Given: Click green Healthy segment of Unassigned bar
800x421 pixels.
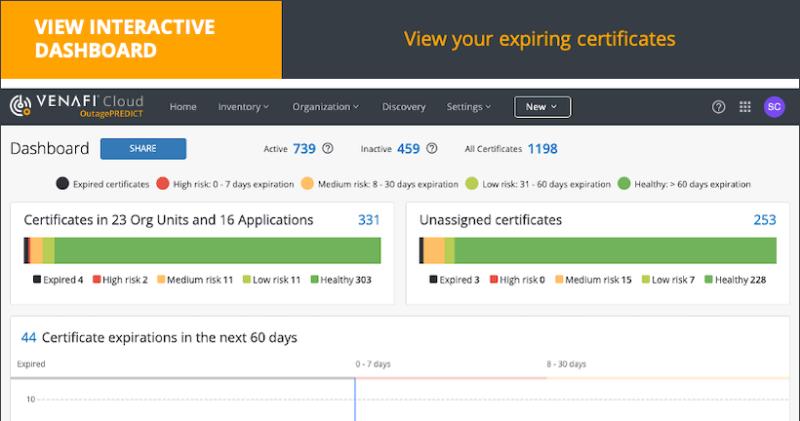Looking at the screenshot, I should pos(615,251).
